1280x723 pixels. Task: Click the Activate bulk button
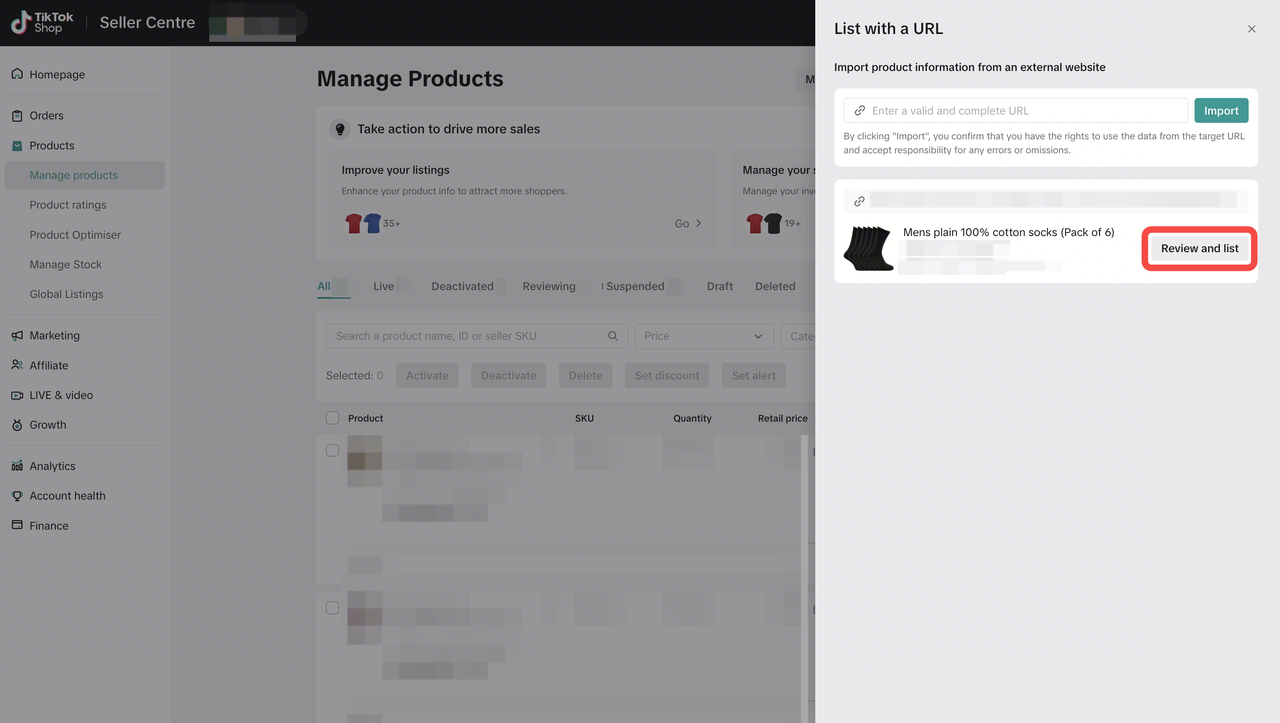coord(427,376)
